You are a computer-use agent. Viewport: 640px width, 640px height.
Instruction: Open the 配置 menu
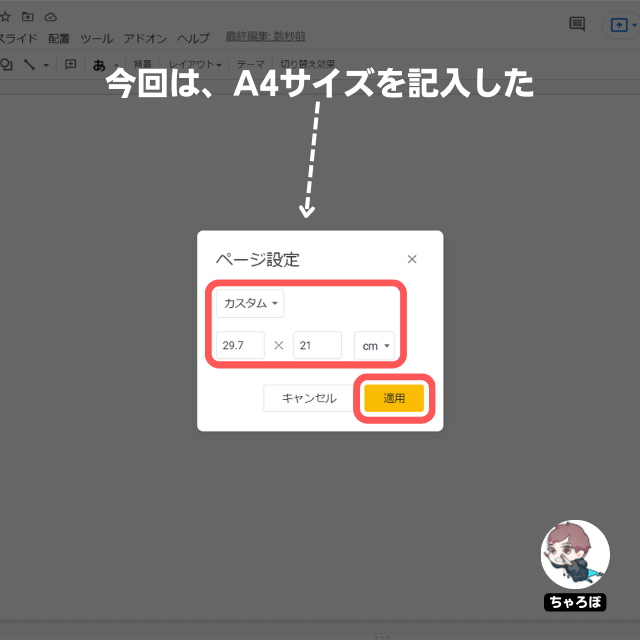click(x=59, y=38)
